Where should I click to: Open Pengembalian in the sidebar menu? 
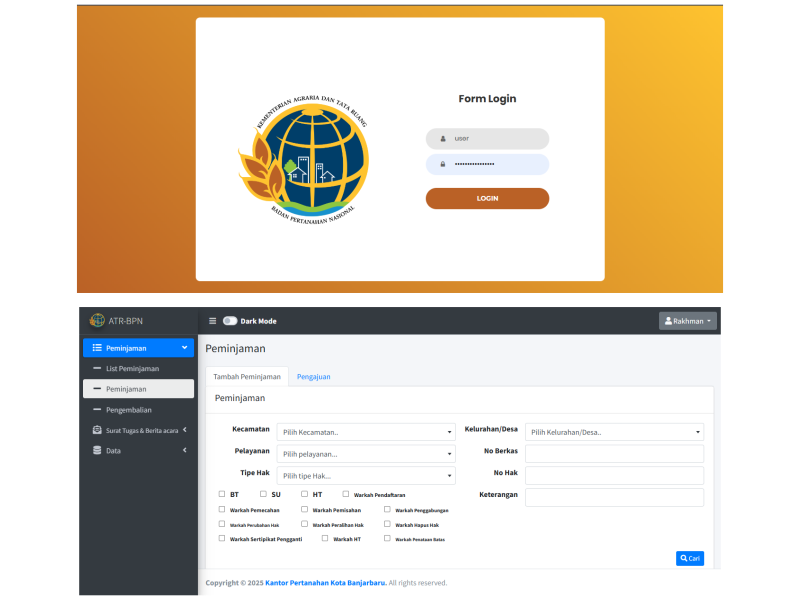coord(128,409)
